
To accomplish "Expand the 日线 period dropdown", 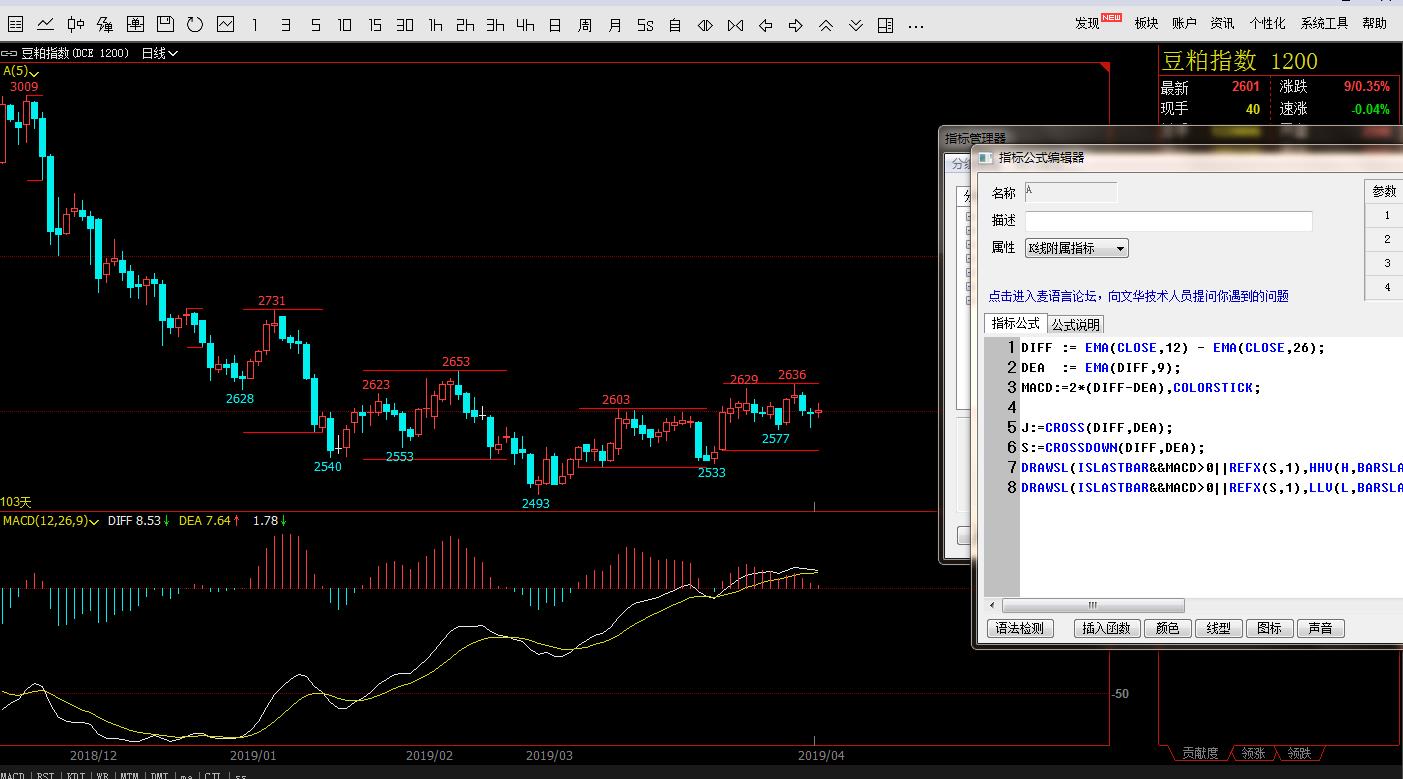I will point(160,53).
